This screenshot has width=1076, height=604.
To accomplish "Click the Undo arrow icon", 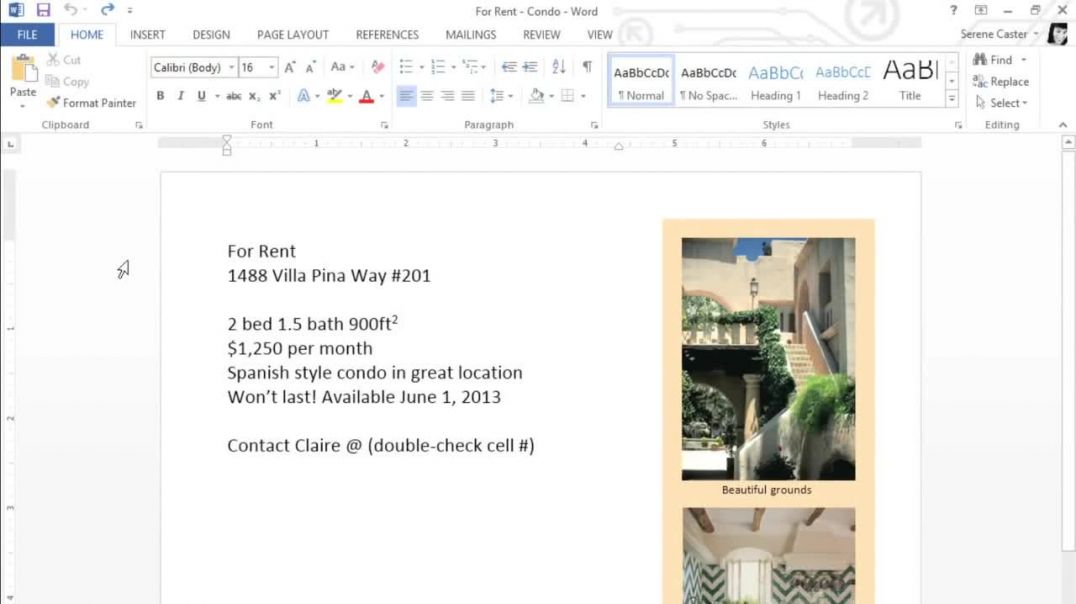I will point(70,10).
